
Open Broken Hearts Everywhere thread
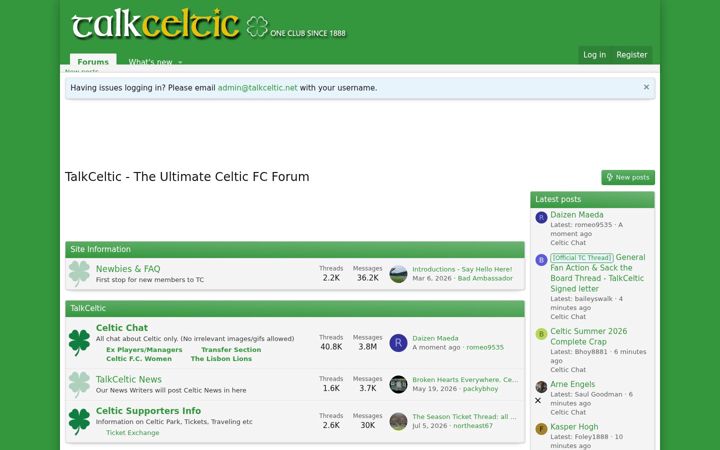465,380
